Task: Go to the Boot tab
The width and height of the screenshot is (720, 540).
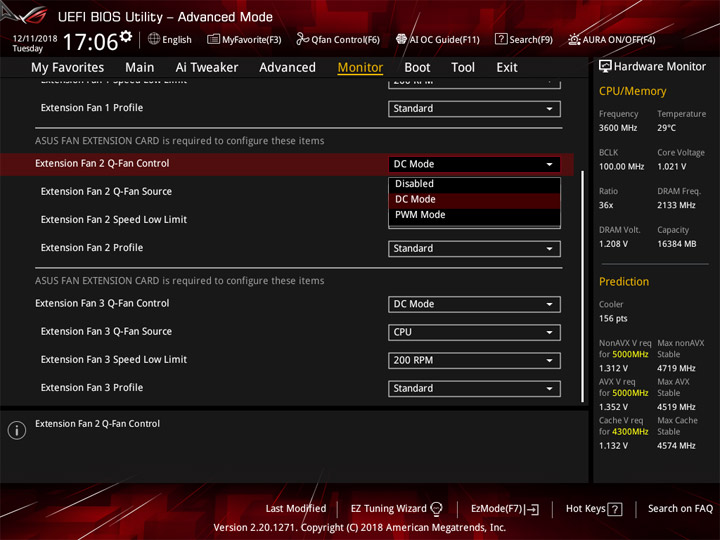Action: 417,68
